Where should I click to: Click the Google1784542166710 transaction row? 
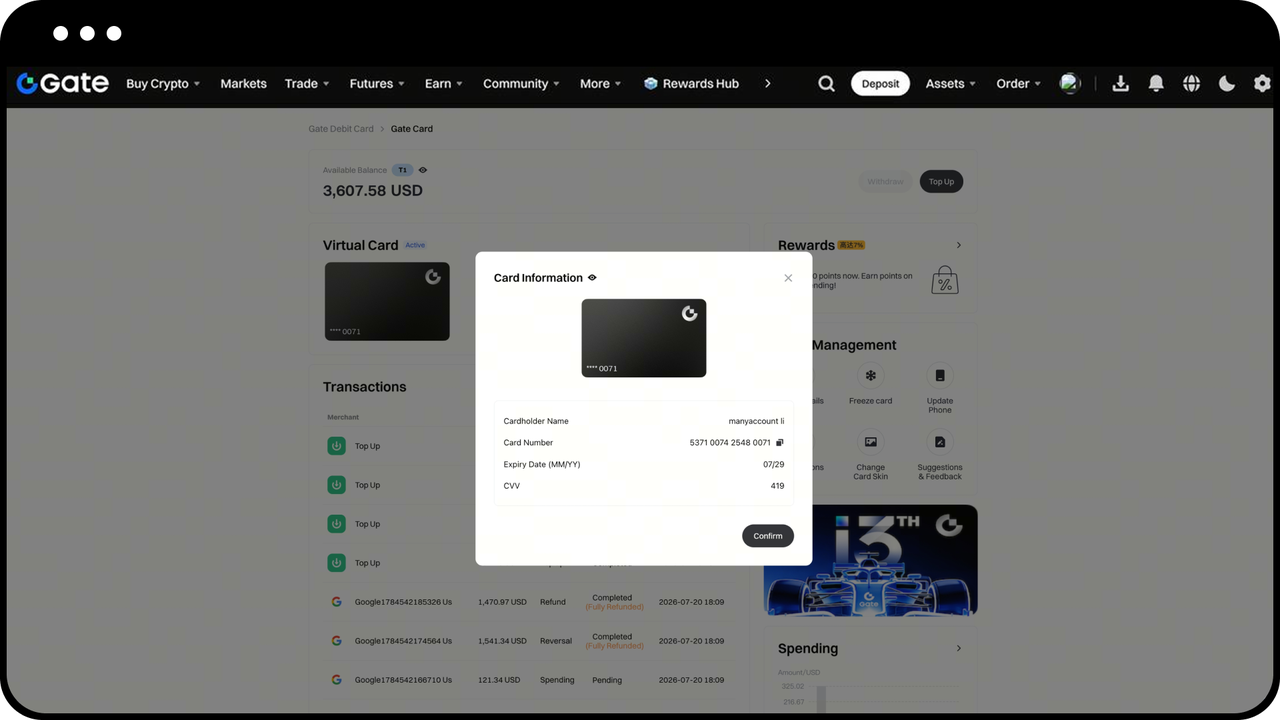click(x=529, y=680)
